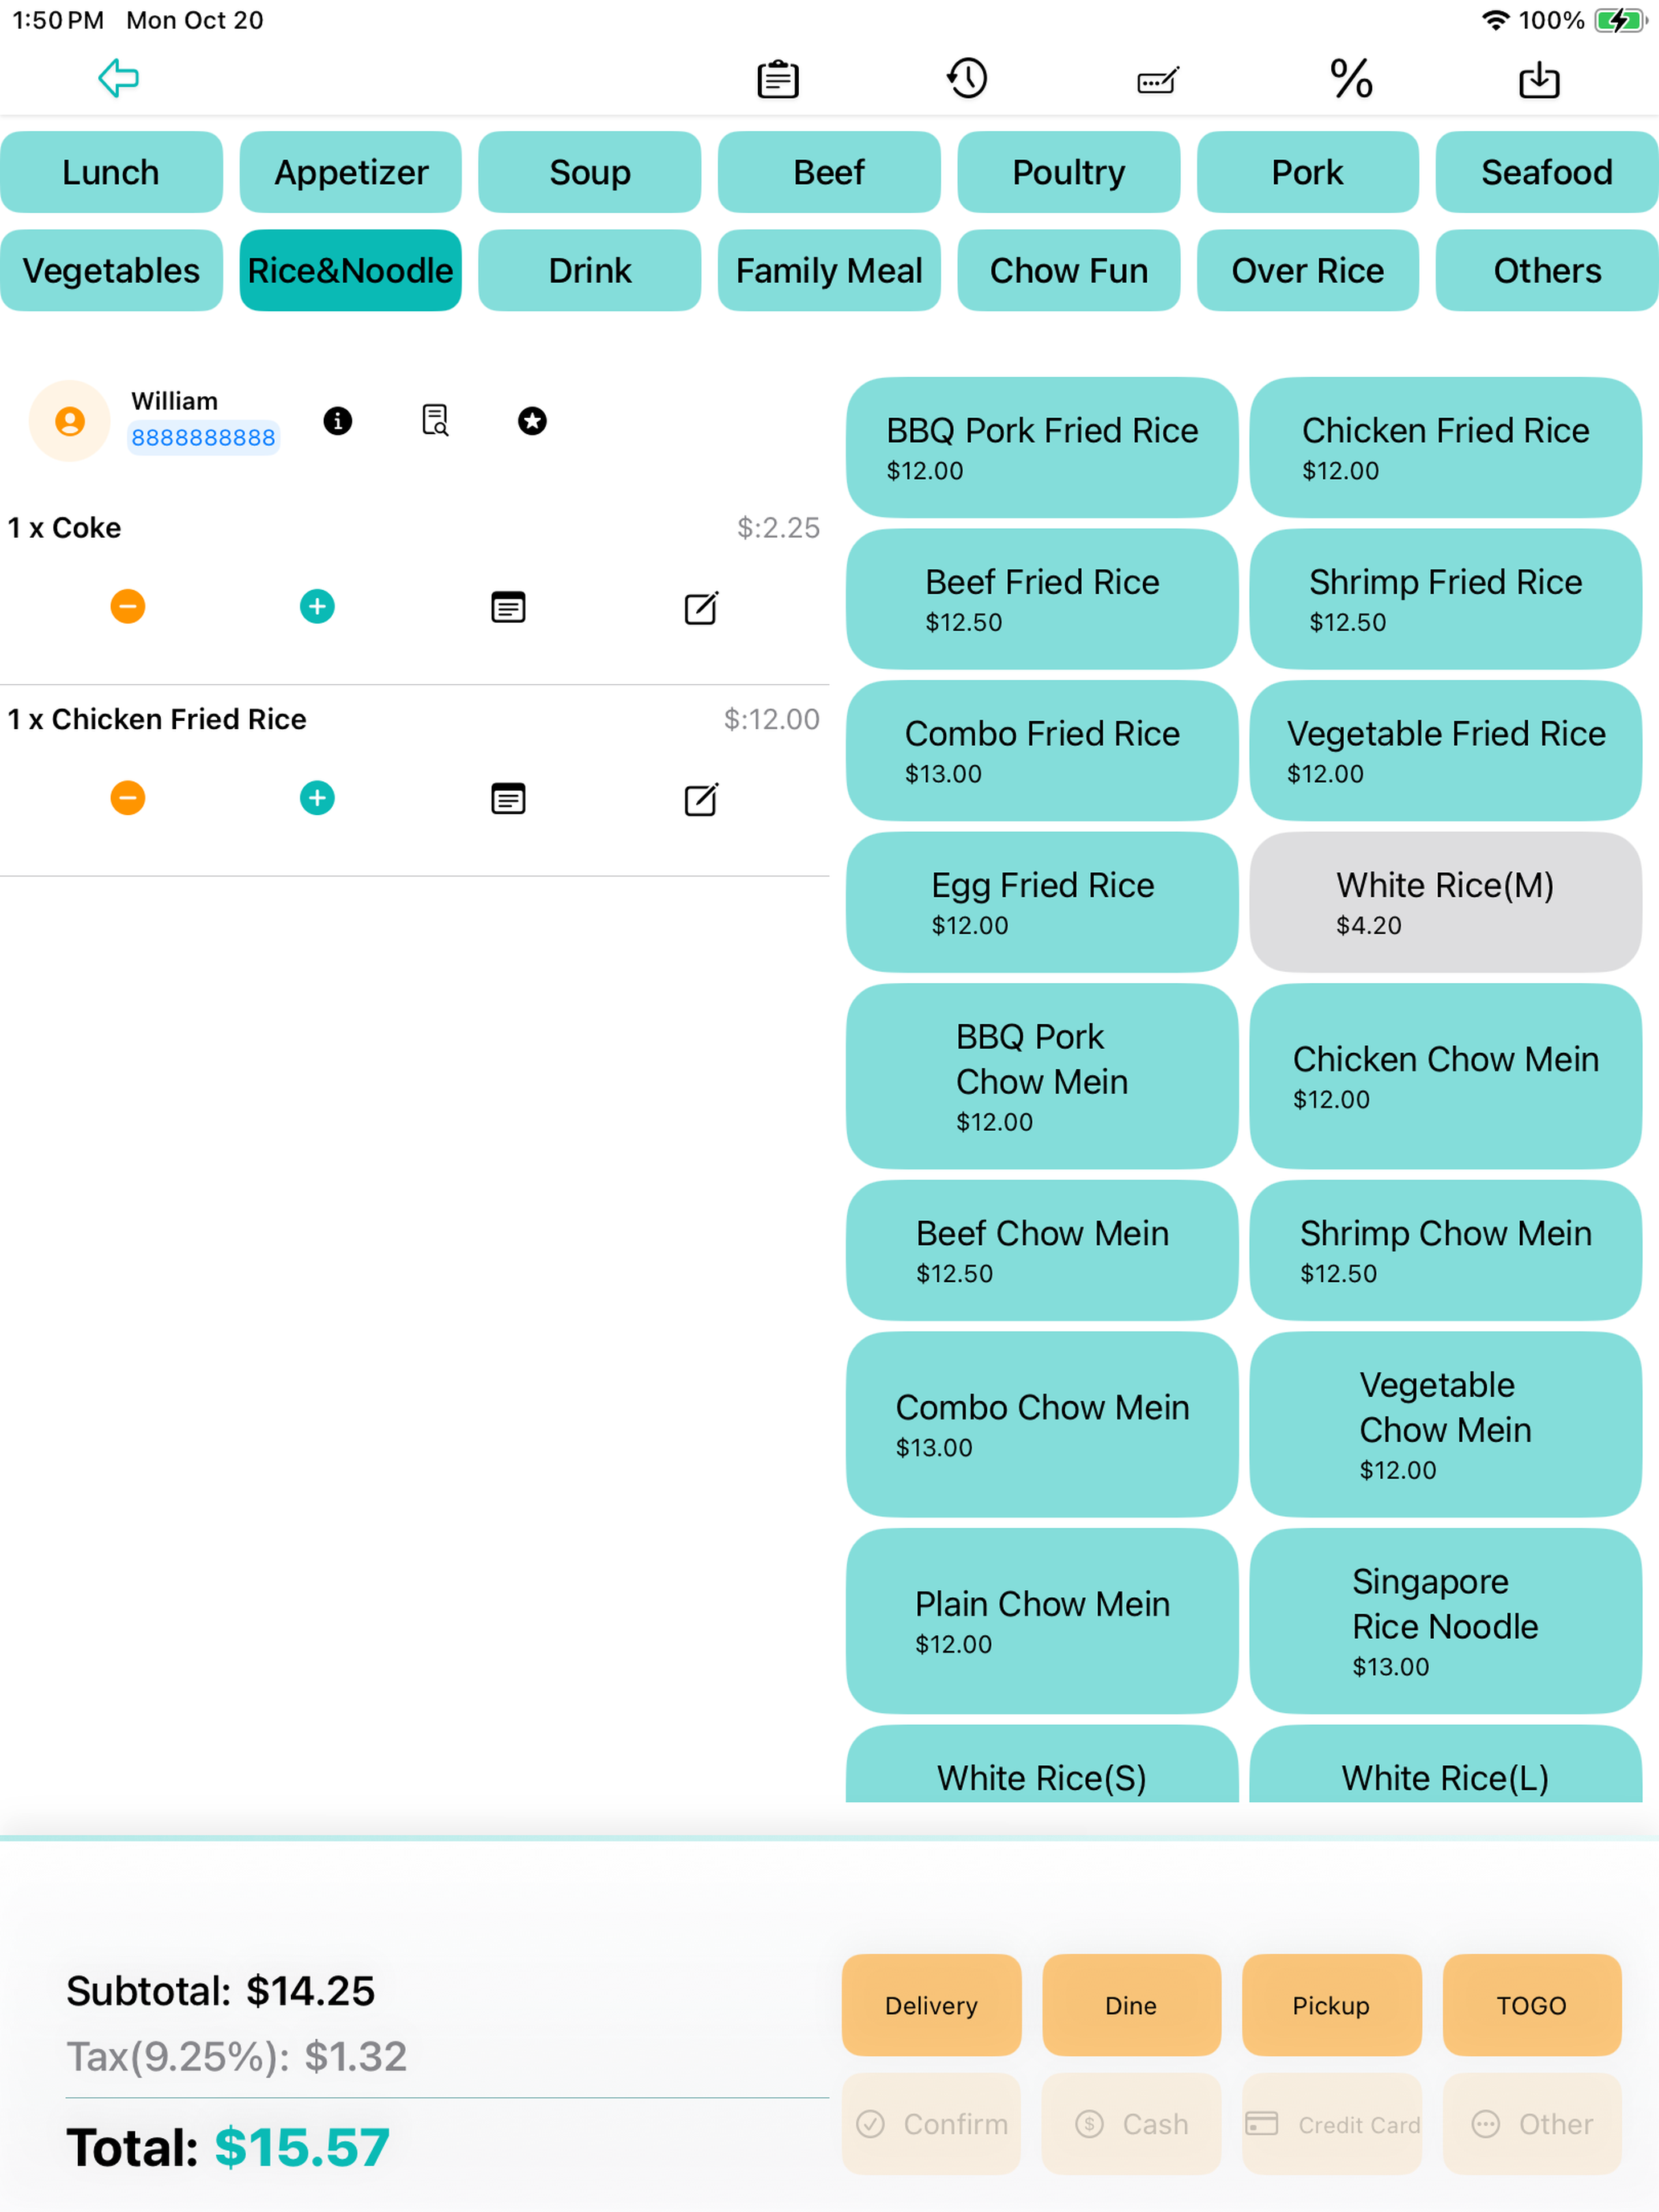Add Singapore Rice Noodle to order
Screen dimensions: 1659x2212
(x=1445, y=1621)
